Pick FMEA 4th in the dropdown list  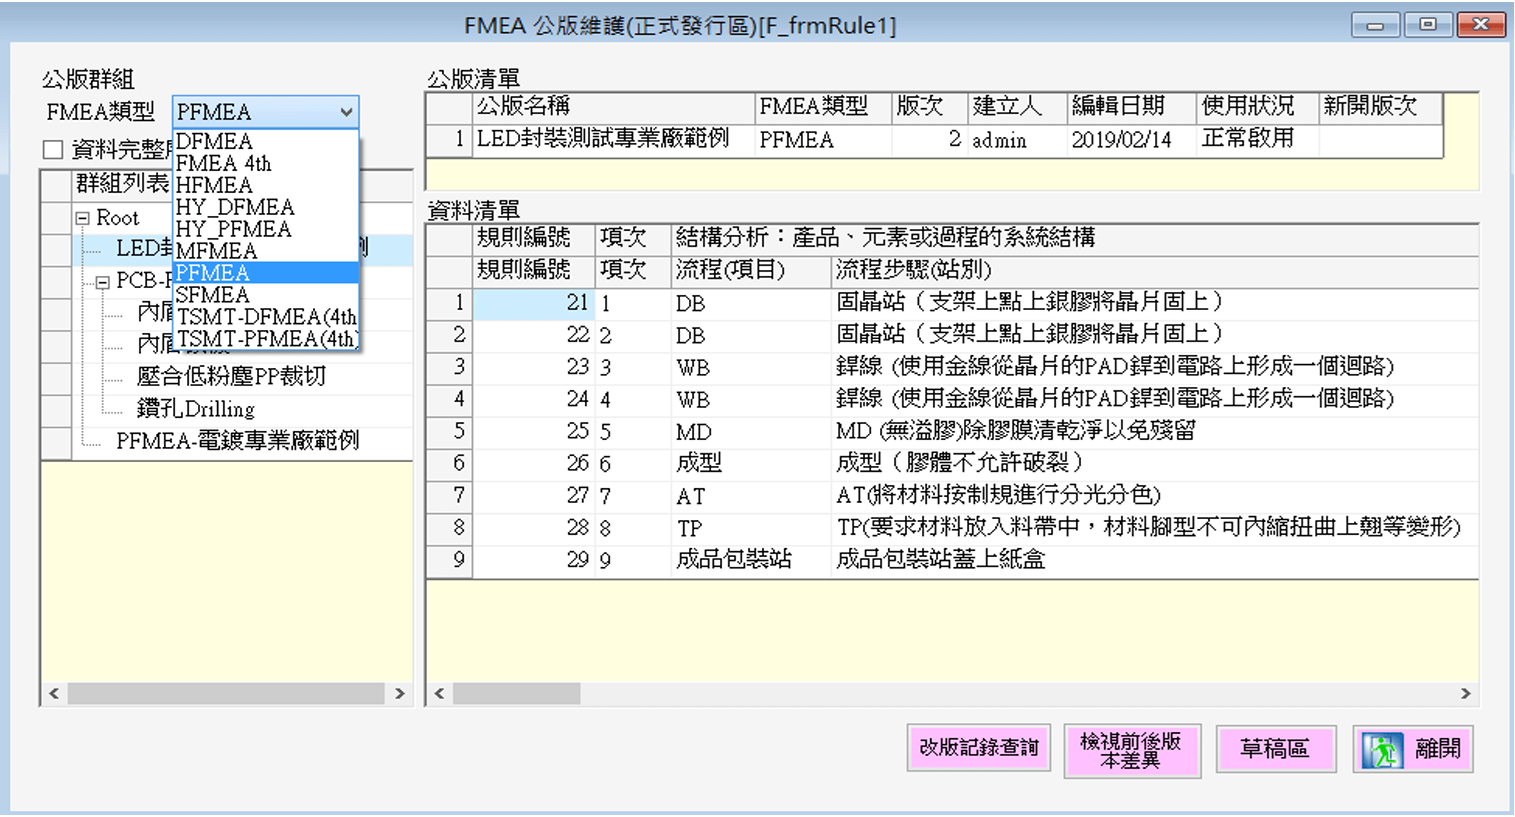coord(223,164)
